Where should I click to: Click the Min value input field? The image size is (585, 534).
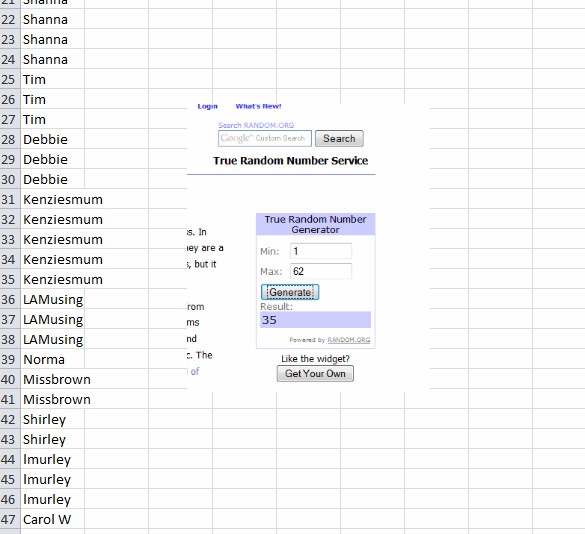coord(321,251)
